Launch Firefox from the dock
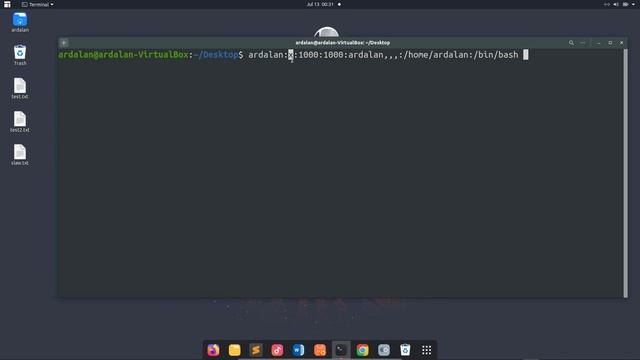The width and height of the screenshot is (640, 360). pyautogui.click(x=213, y=350)
